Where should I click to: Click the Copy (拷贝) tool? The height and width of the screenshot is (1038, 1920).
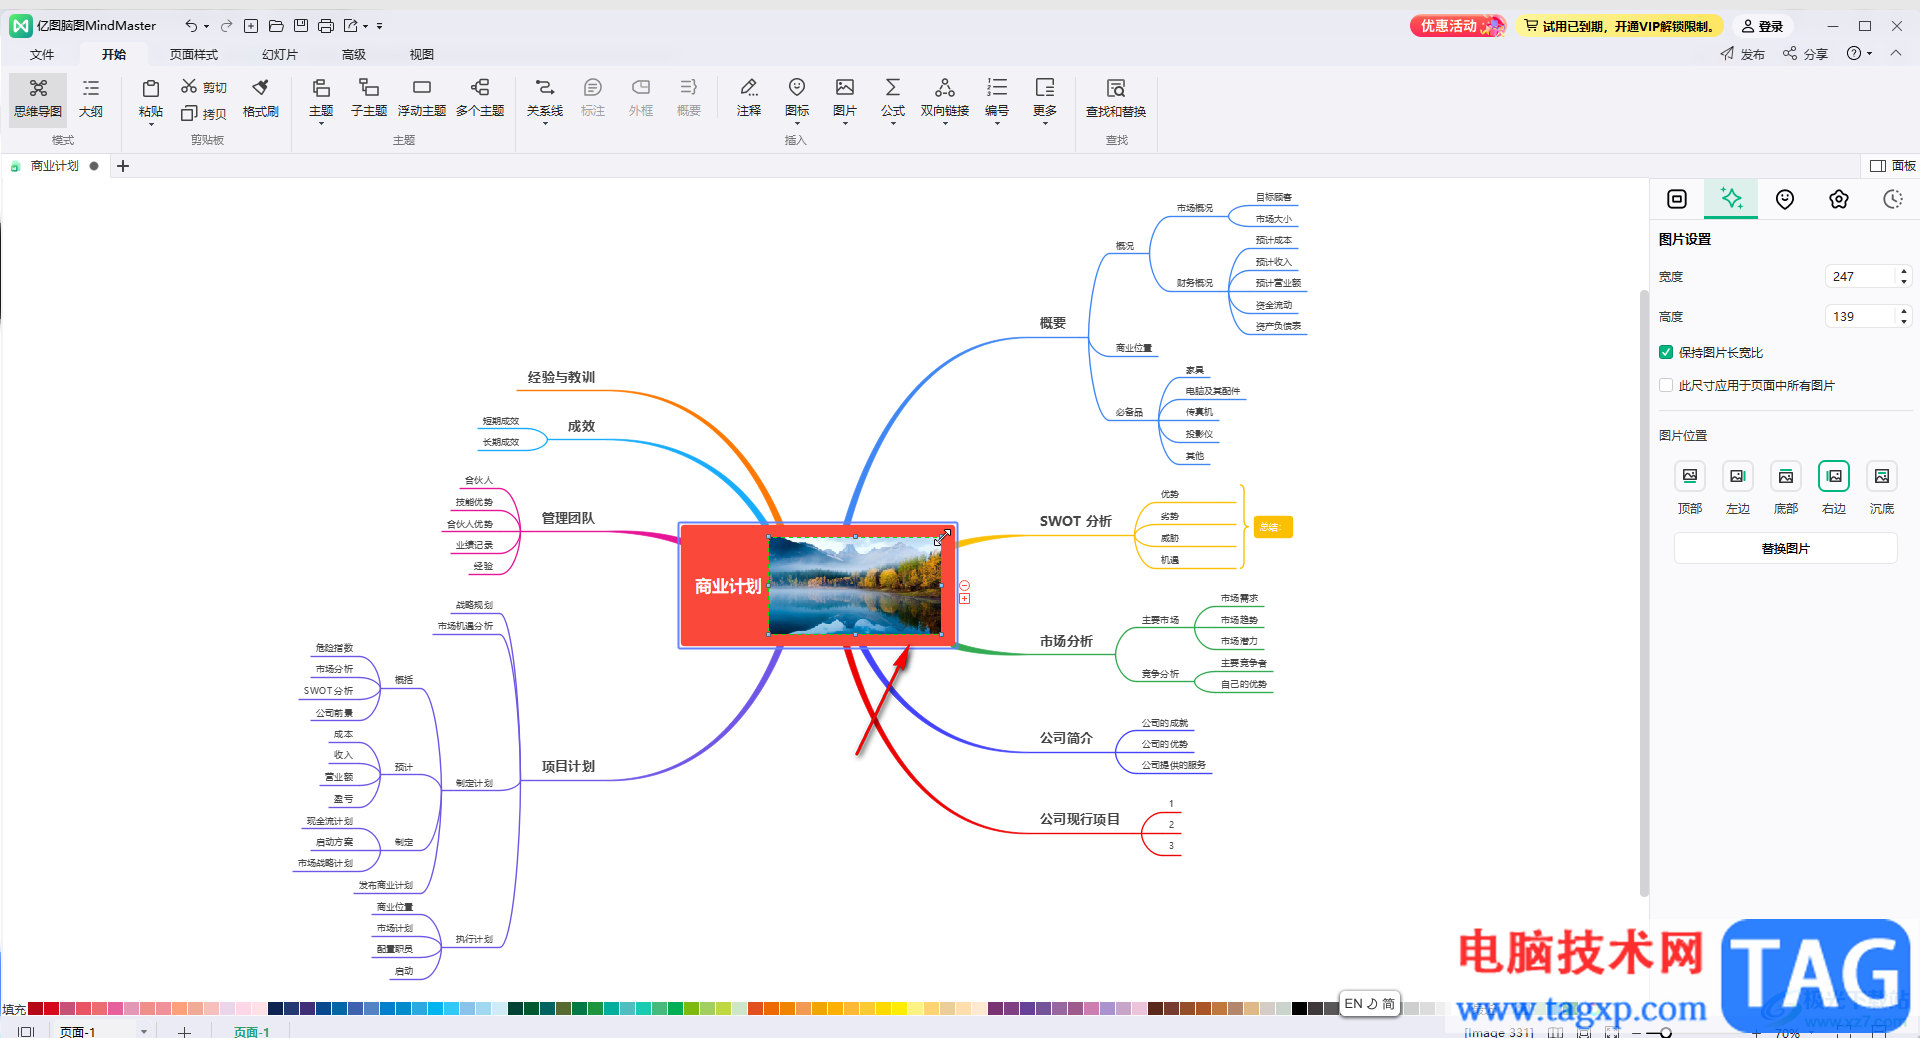pos(204,113)
